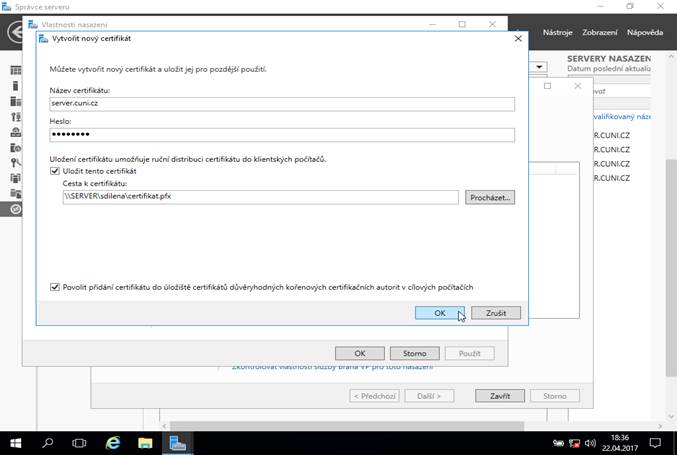Image resolution: width=677 pixels, height=455 pixels.
Task: Click horizontal scrollbar thumb at bottom
Action: point(347,426)
